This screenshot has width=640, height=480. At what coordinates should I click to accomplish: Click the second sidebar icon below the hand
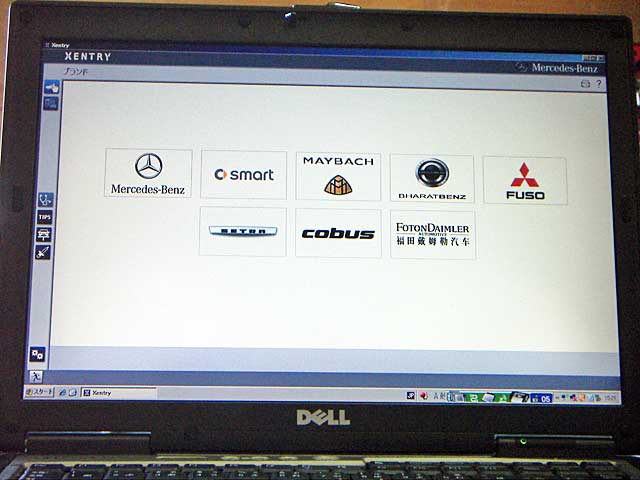pos(51,104)
